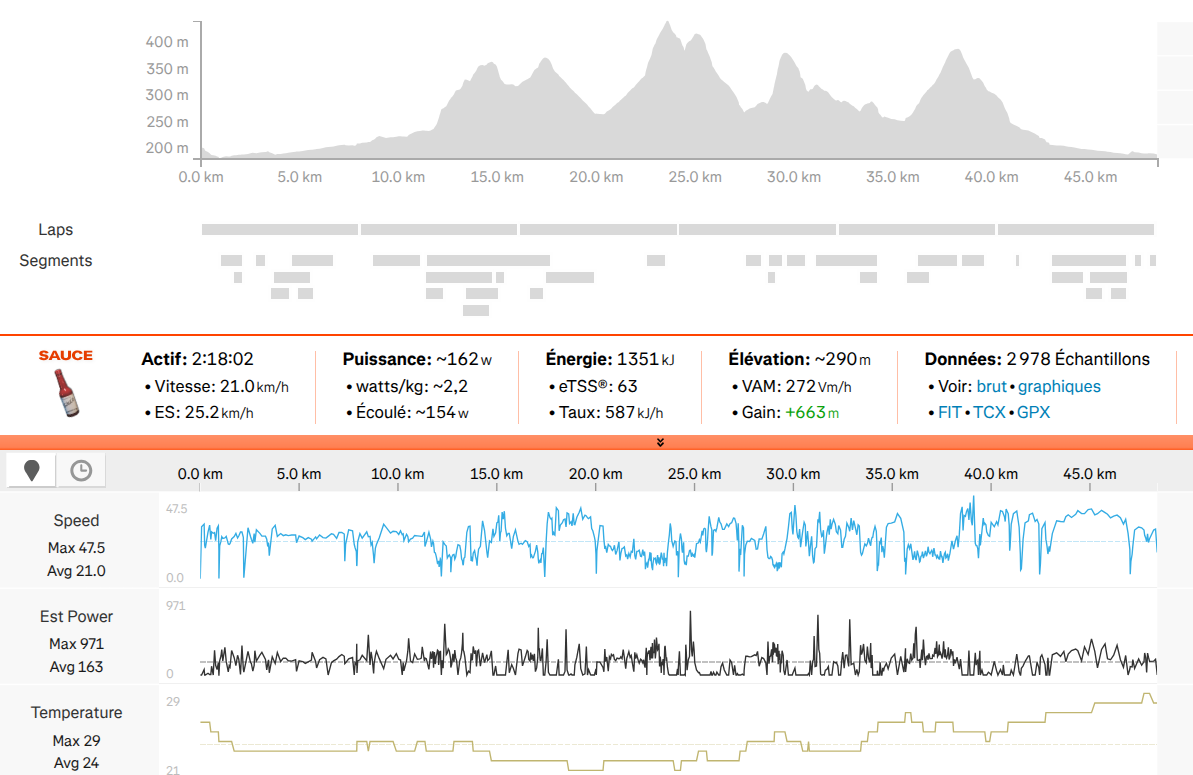Switch to the distance map-pin view
1193x775 pixels.
[31, 471]
